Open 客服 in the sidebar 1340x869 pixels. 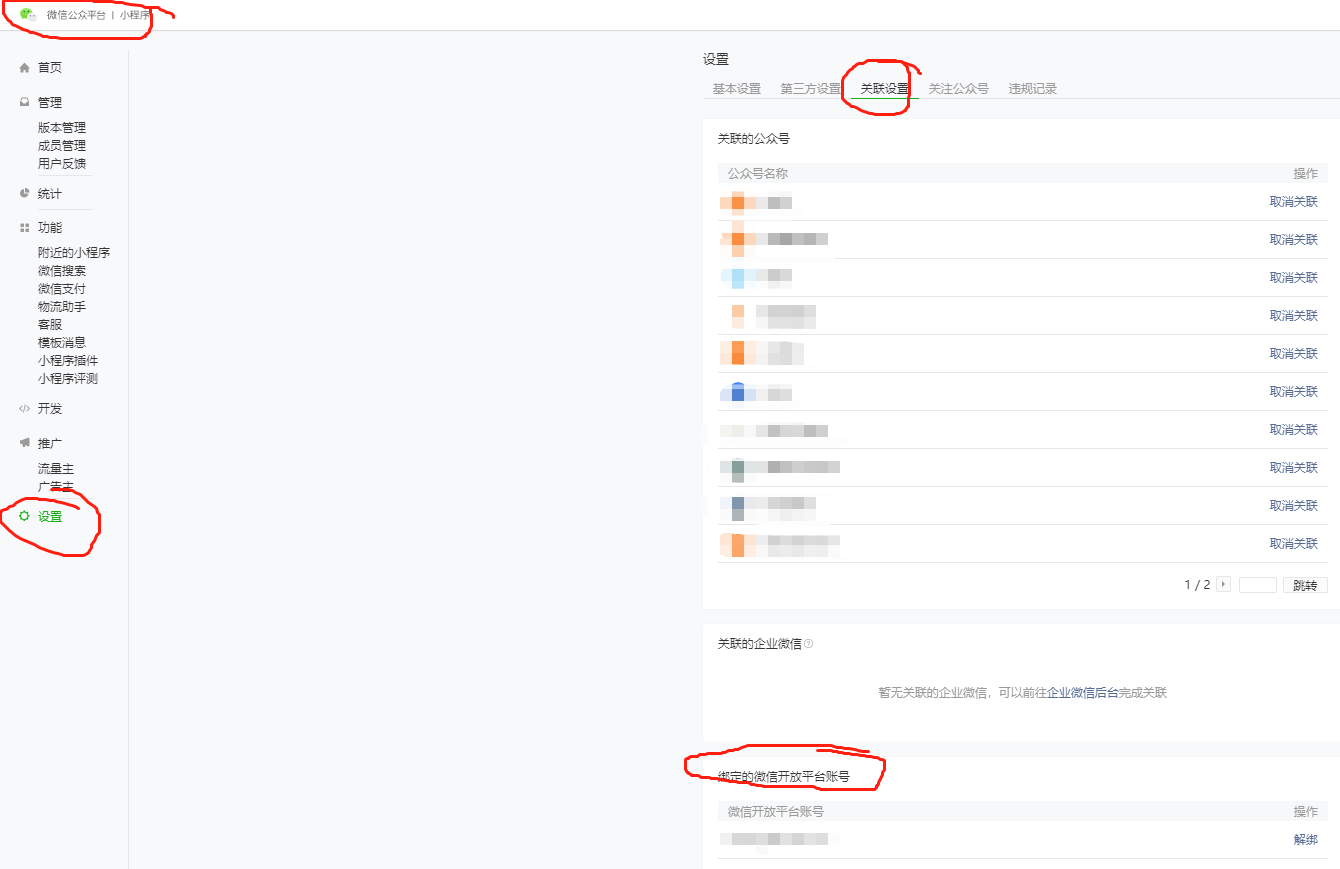point(50,325)
